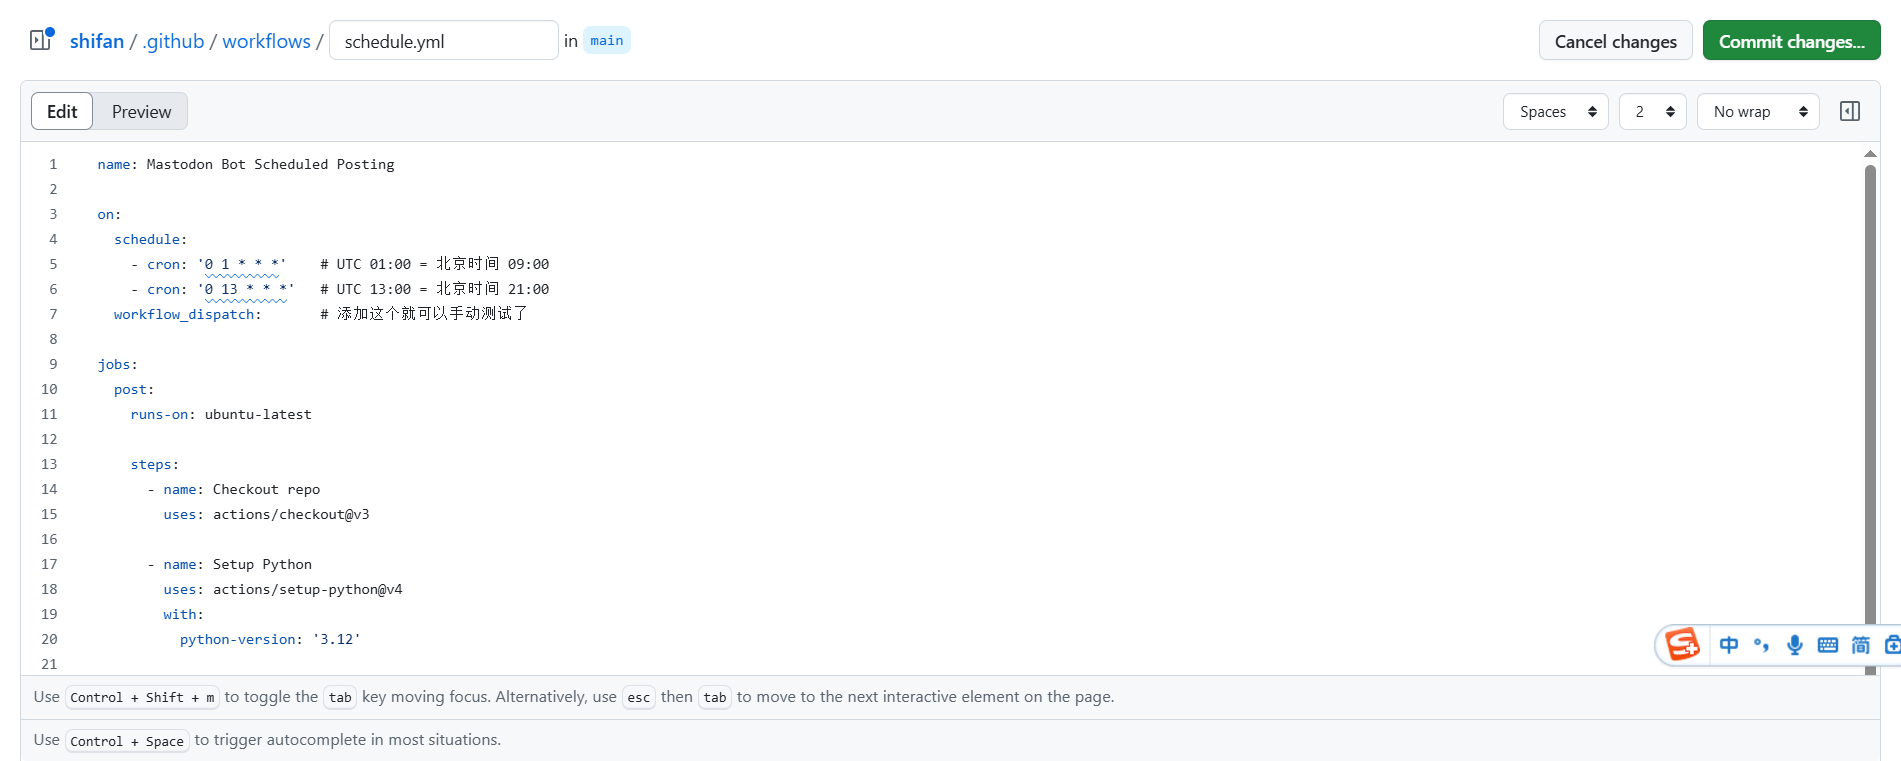Click the 'ubuntu-latest' value

[258, 414]
